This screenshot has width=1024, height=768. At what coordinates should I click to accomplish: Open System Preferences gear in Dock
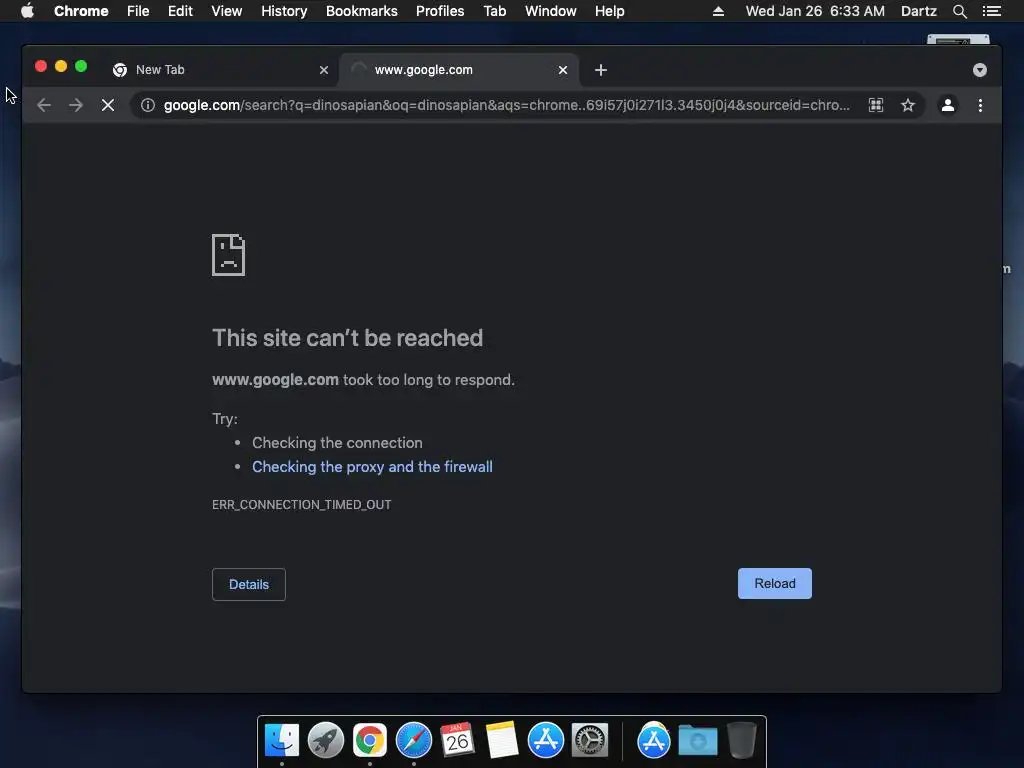(x=590, y=740)
